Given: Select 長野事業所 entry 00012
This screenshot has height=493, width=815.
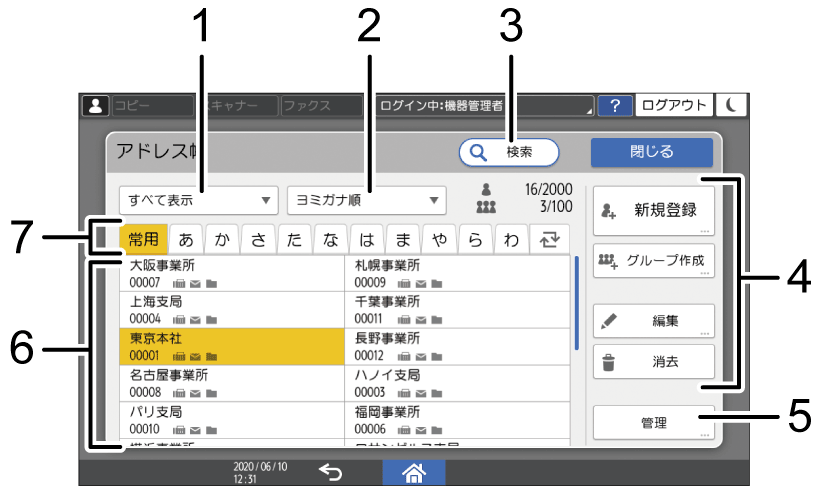Looking at the screenshot, I should tap(457, 347).
